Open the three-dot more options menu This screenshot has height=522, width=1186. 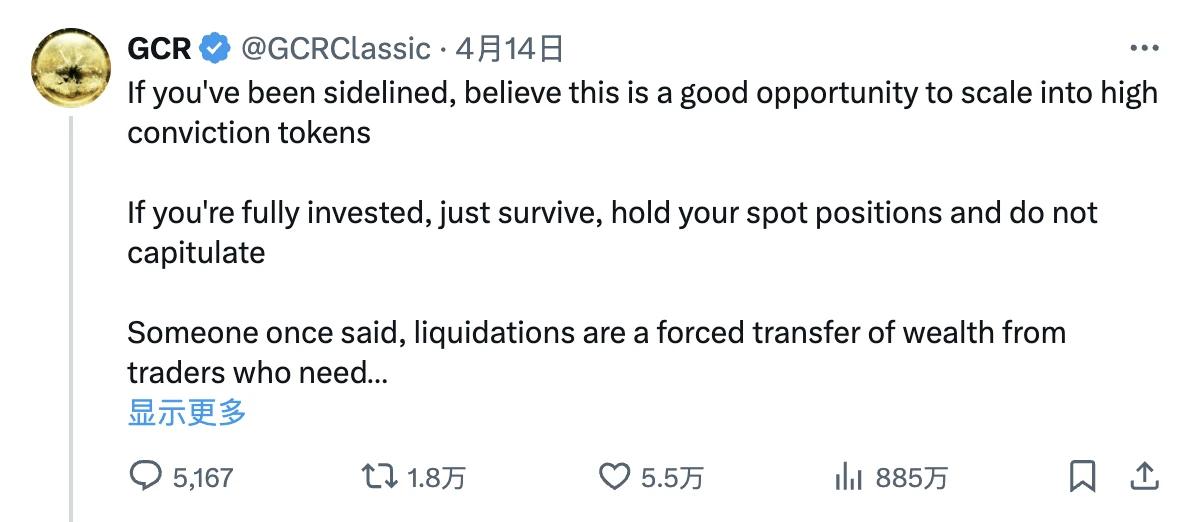(x=1143, y=47)
